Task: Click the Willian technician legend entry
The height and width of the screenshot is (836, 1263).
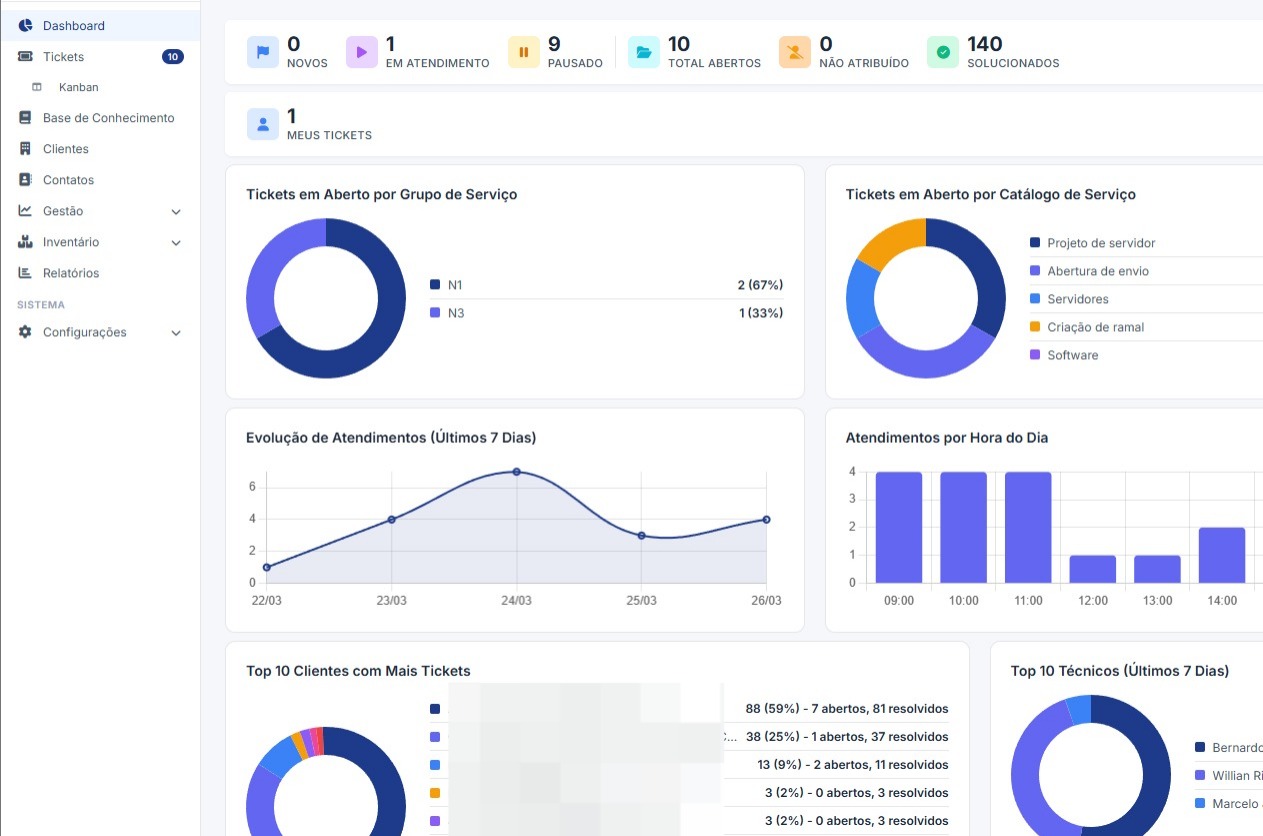Action: pyautogui.click(x=1229, y=776)
